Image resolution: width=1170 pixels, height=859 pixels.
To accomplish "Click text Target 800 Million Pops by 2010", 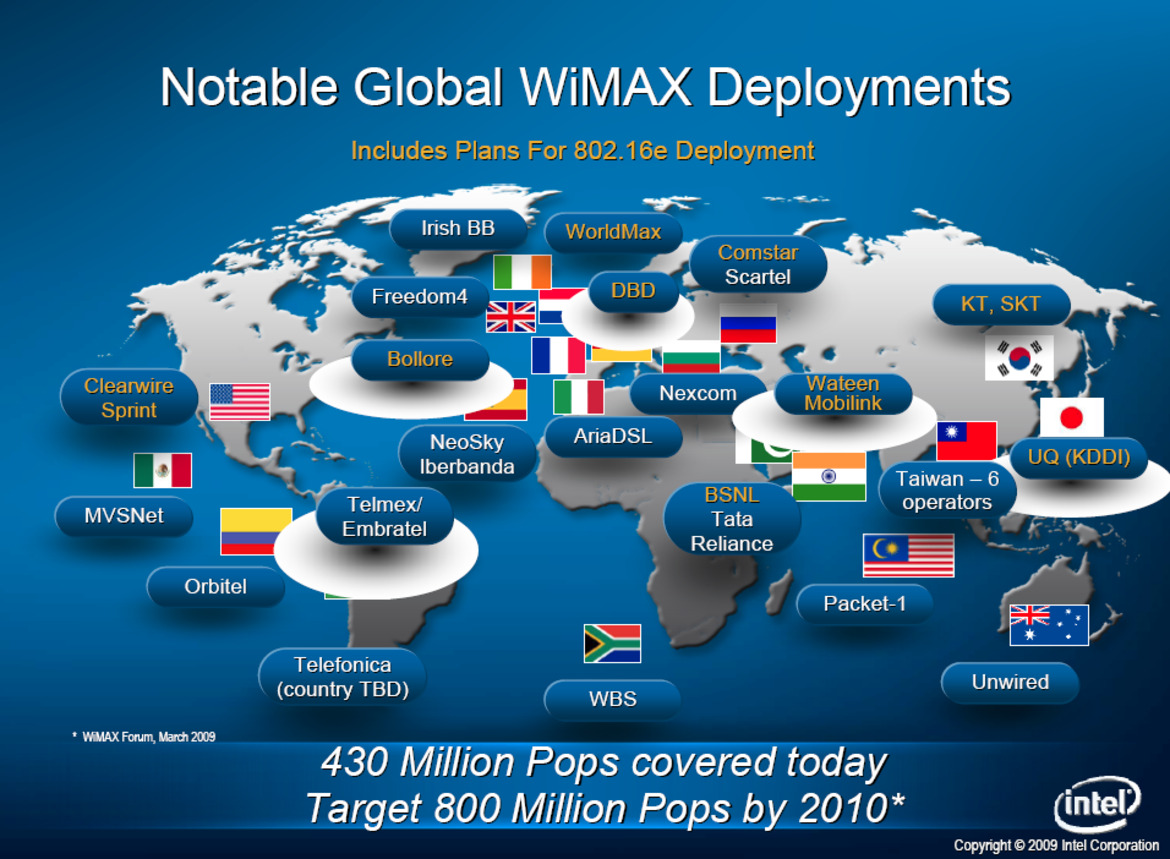I will coord(605,808).
